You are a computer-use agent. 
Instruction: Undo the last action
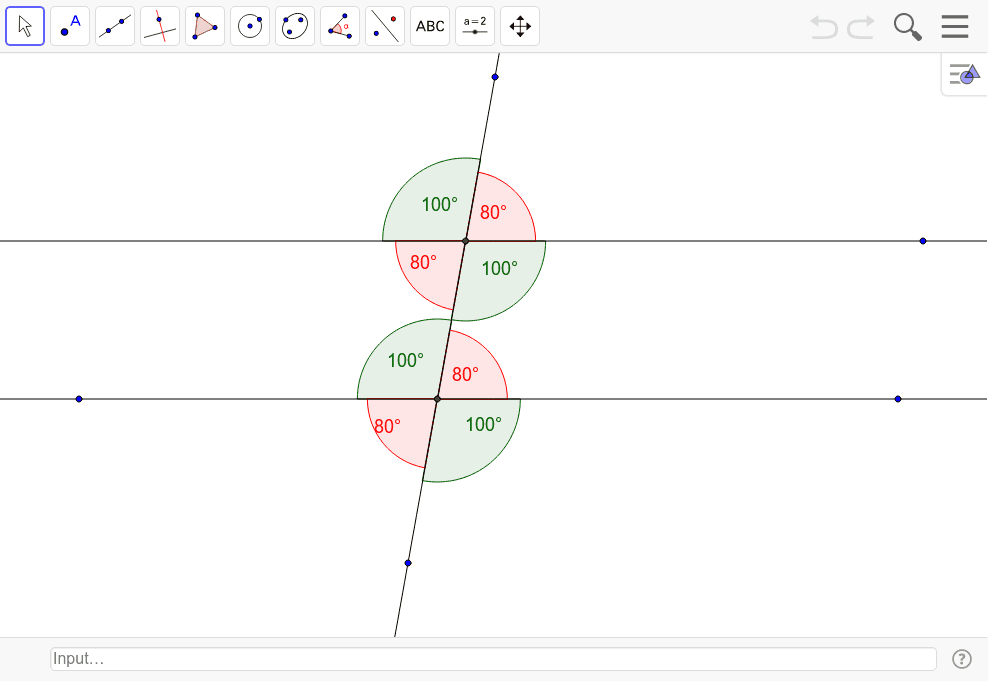point(824,27)
